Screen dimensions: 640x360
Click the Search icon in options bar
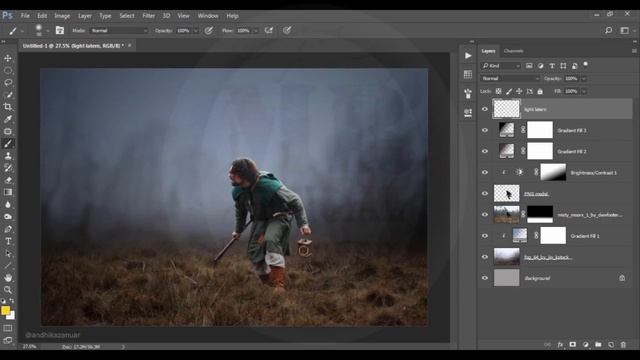[x=608, y=30]
